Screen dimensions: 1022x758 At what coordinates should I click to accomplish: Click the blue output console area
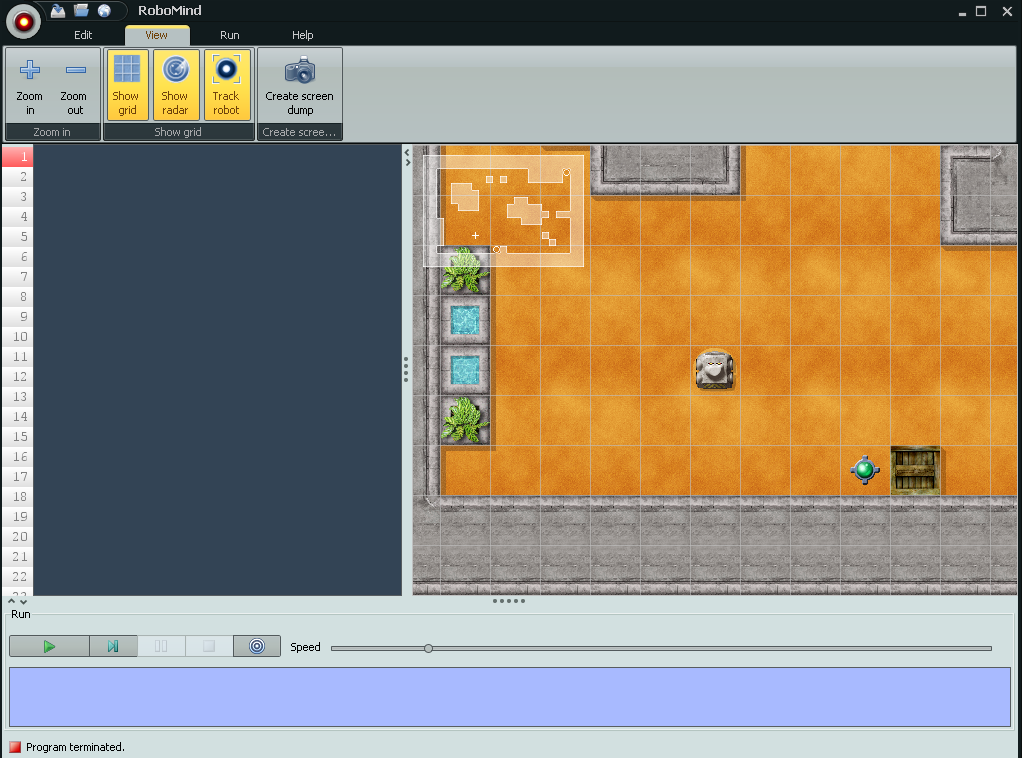coord(510,697)
